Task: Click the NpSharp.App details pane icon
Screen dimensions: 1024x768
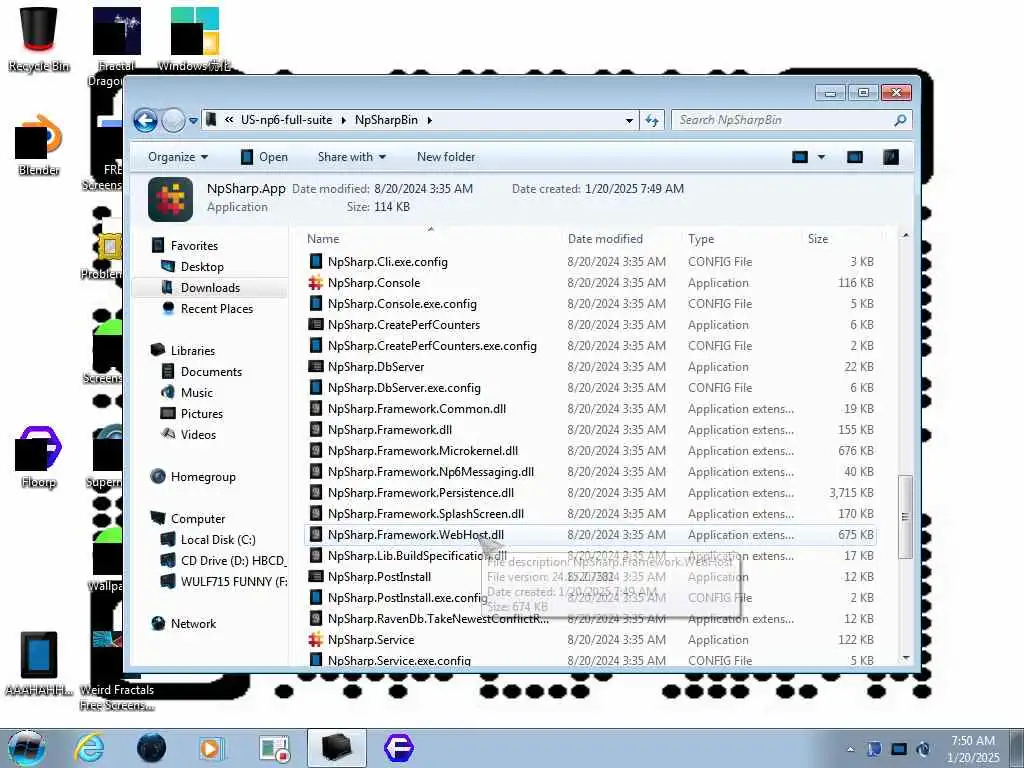Action: click(x=170, y=199)
